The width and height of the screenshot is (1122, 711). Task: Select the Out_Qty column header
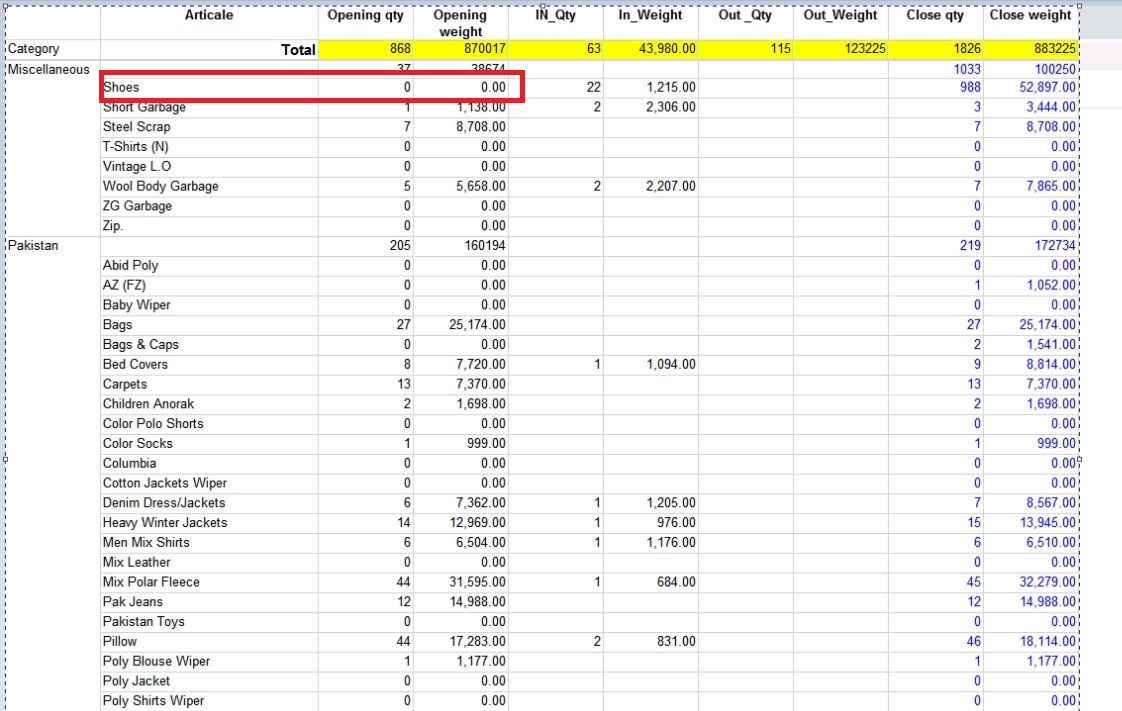coord(745,15)
